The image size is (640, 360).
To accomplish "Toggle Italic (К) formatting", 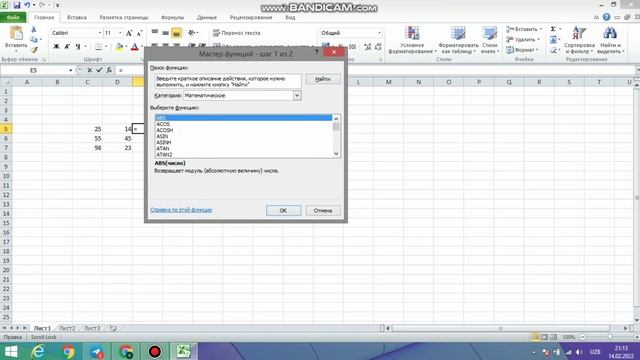I will (x=67, y=47).
